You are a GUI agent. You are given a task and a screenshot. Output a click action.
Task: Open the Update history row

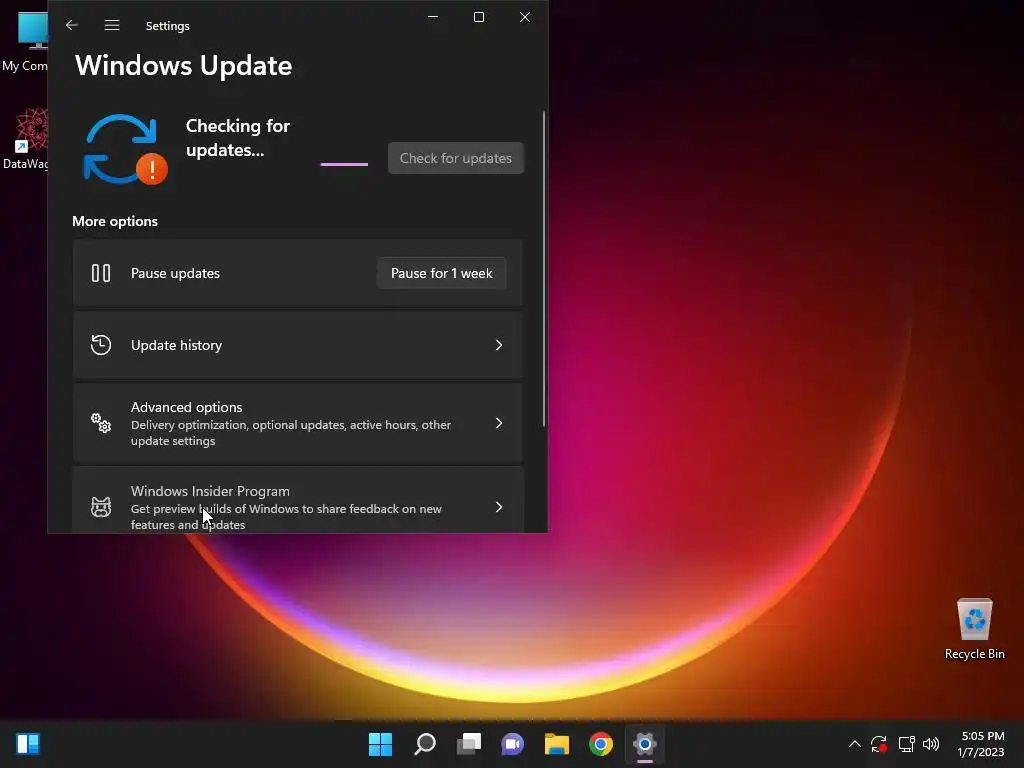[298, 345]
